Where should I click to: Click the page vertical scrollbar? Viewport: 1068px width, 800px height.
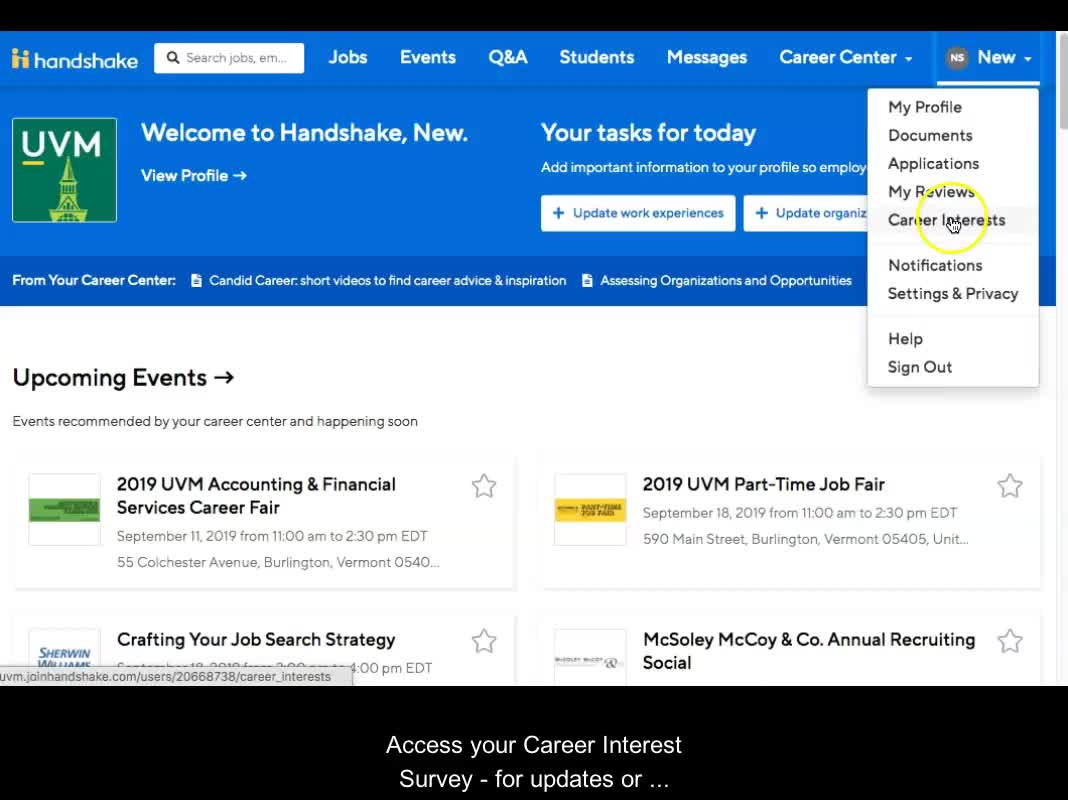1062,82
